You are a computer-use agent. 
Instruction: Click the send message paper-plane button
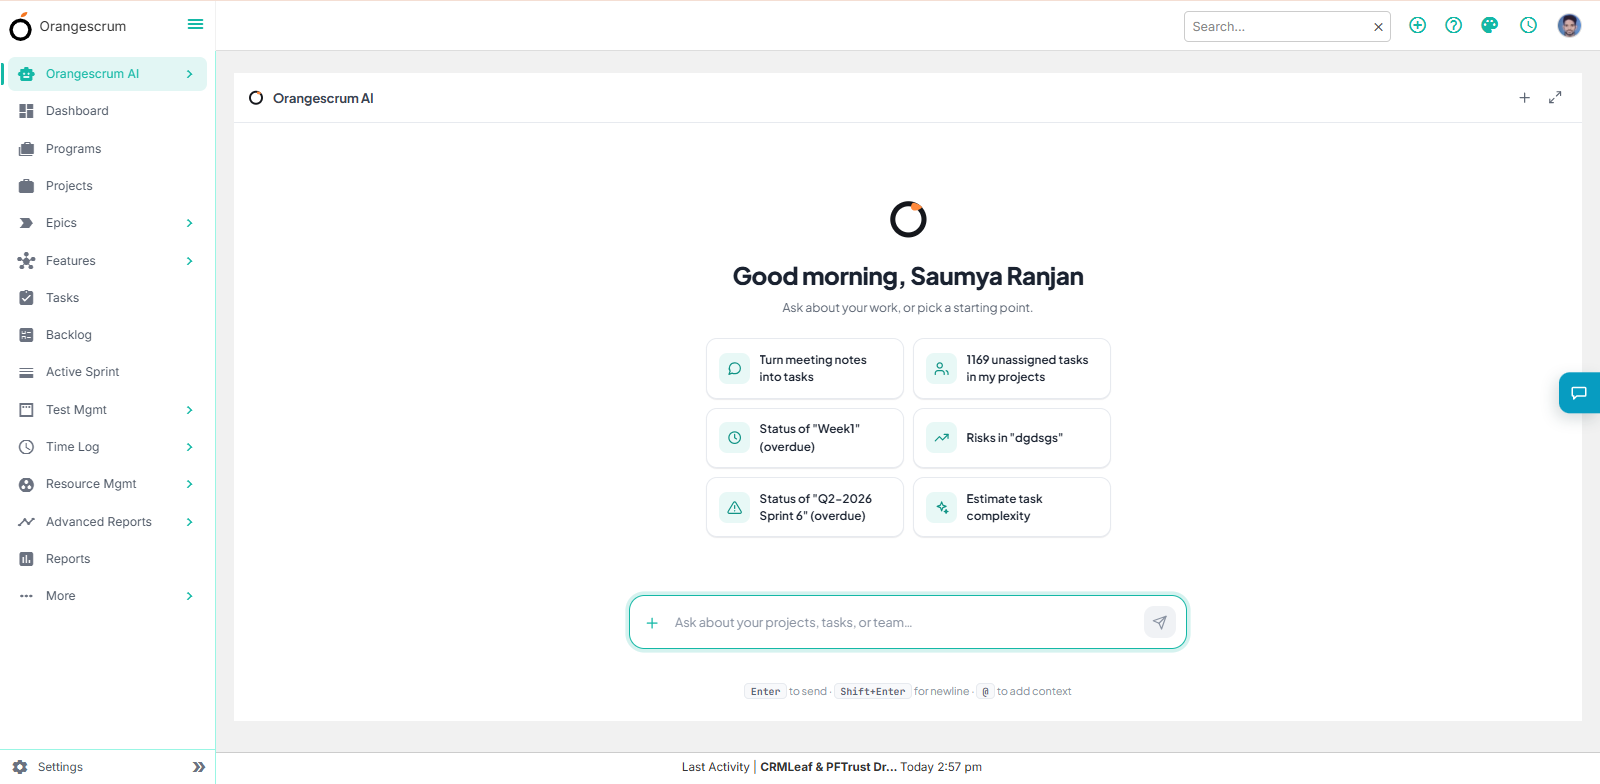point(1159,622)
